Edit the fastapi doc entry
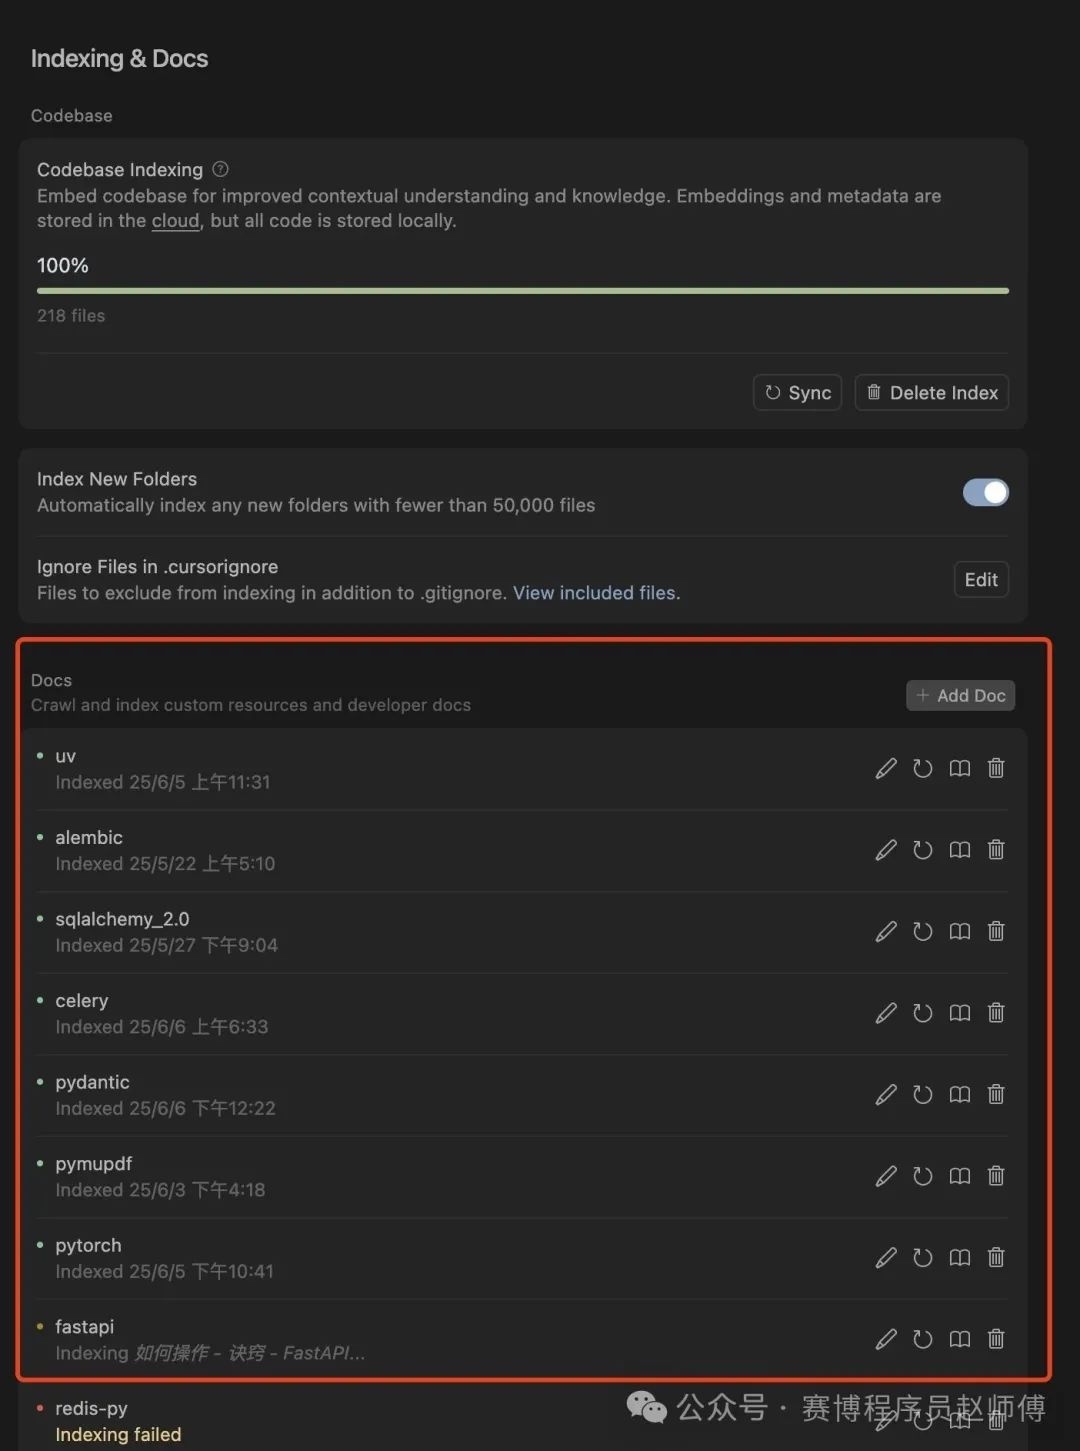Image resolution: width=1080 pixels, height=1451 pixels. click(886, 1340)
